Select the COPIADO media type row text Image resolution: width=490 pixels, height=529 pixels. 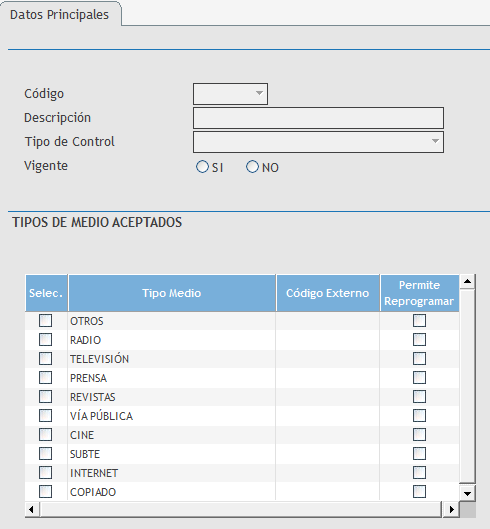93,492
